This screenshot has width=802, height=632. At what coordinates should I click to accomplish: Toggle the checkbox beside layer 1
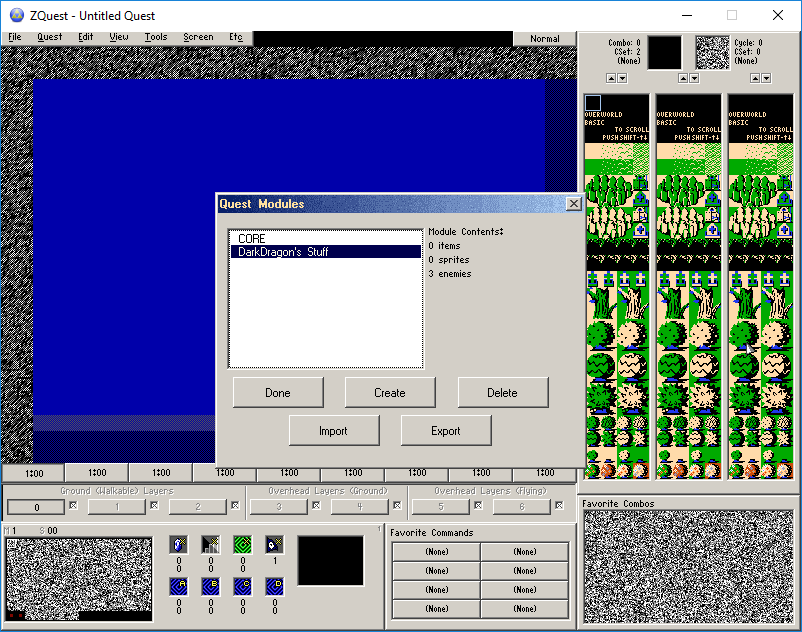pyautogui.click(x=154, y=505)
